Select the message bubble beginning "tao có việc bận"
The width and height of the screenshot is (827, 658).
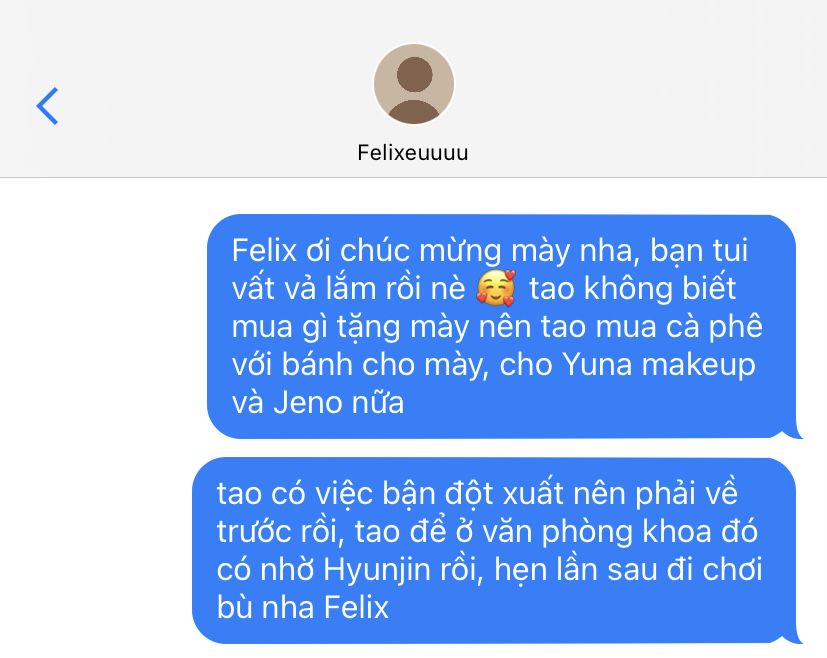click(x=494, y=550)
